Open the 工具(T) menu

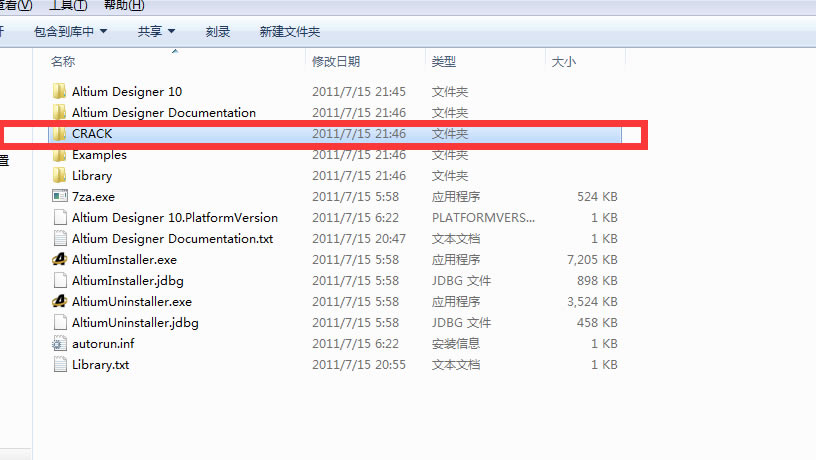[x=68, y=6]
